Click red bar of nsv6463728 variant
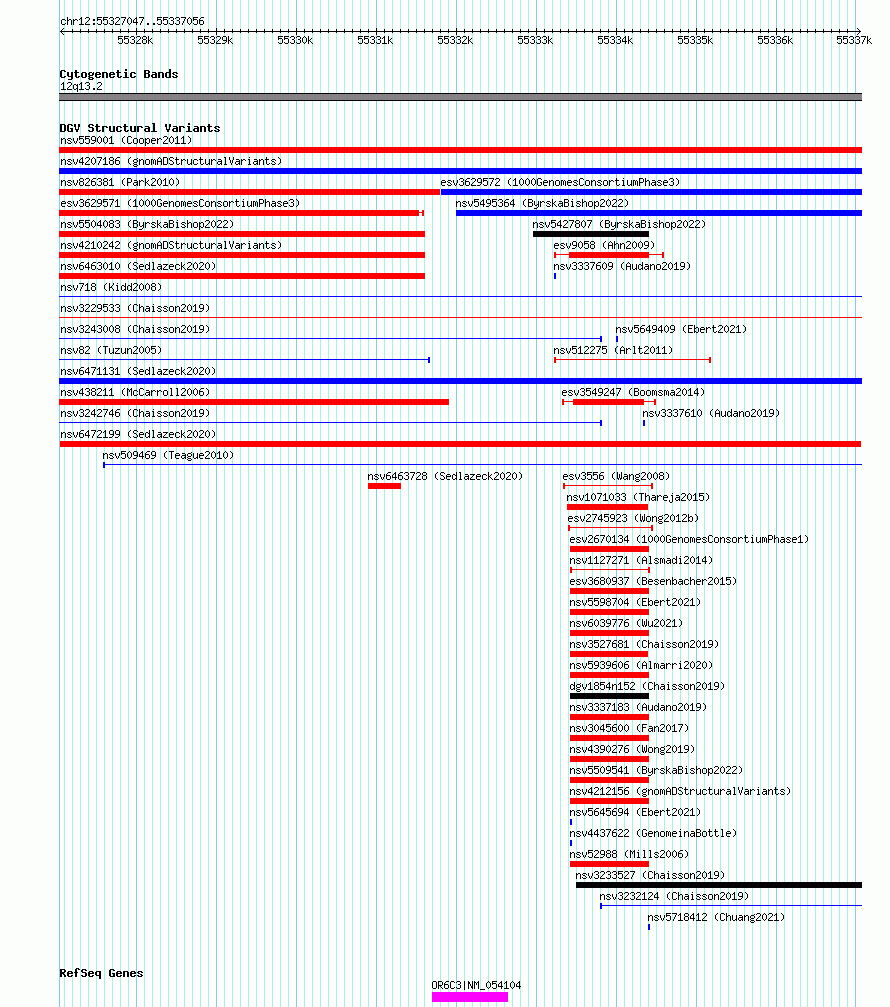 (384, 486)
